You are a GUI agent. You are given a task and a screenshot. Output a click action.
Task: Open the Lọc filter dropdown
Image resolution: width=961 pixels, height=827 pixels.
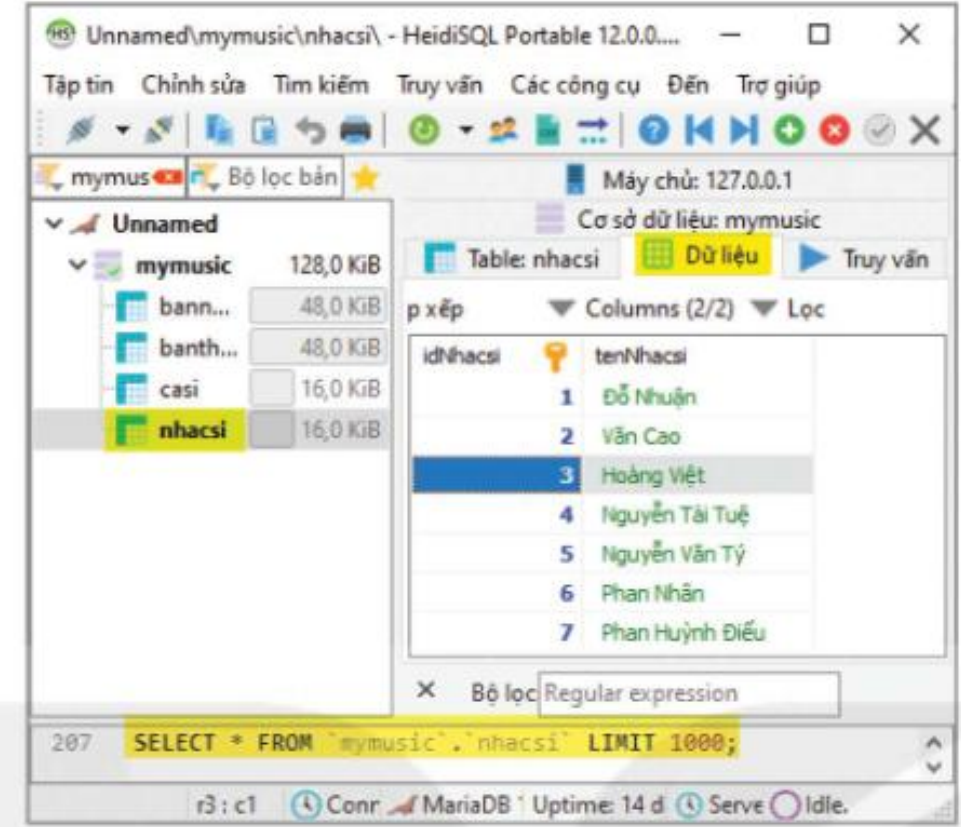coord(788,308)
